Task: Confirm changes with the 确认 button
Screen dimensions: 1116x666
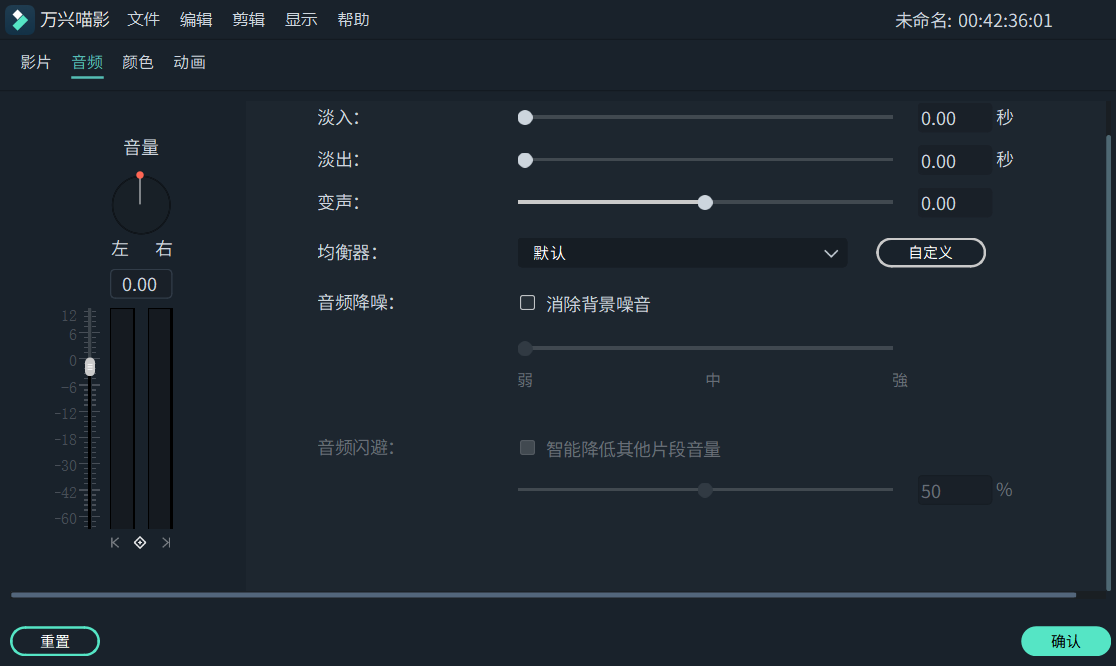Action: pos(1066,641)
